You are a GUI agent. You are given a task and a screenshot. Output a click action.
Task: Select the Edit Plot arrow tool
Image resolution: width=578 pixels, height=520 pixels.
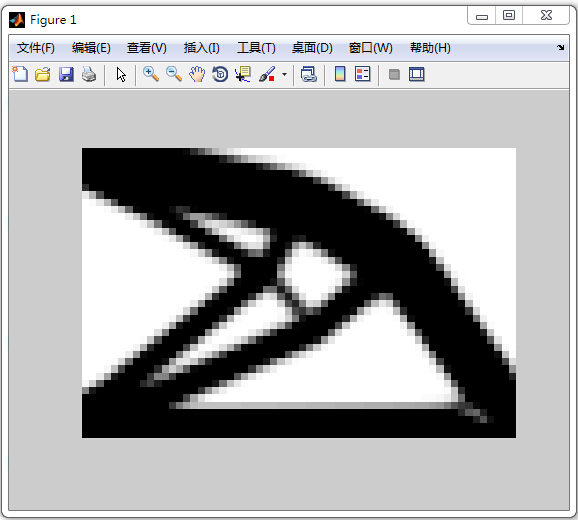[121, 74]
